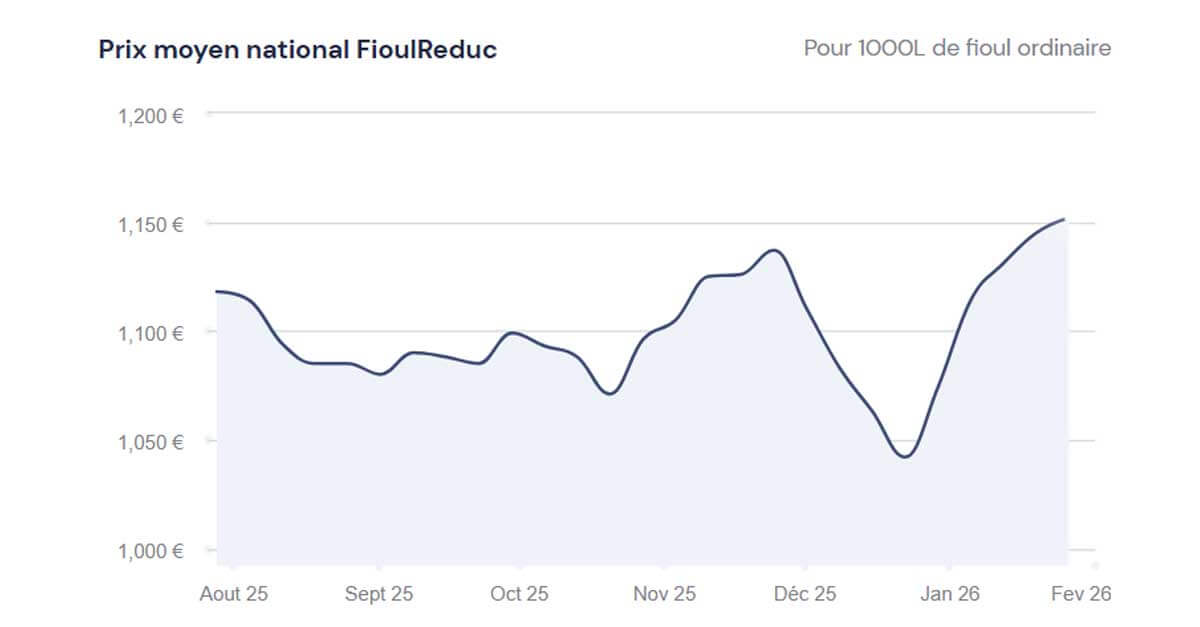
Task: Select the 1,150 € y-axis label
Action: [x=150, y=225]
